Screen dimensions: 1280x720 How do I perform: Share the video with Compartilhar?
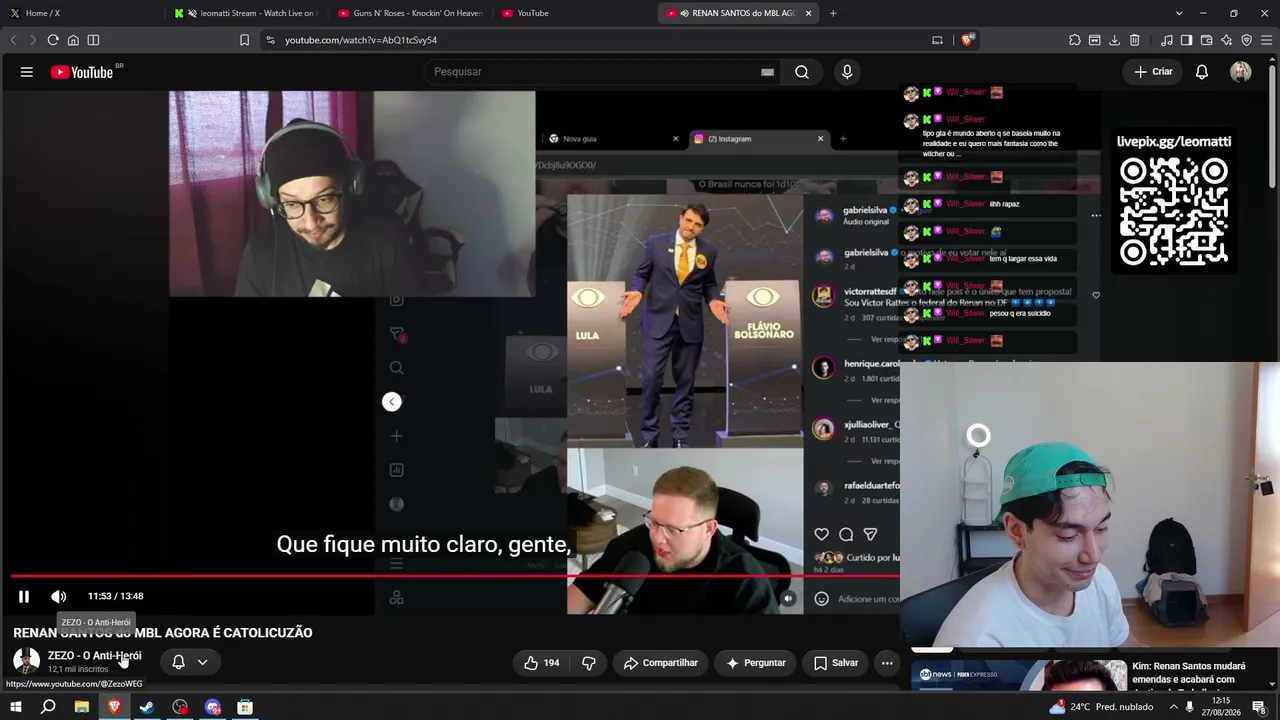(661, 663)
